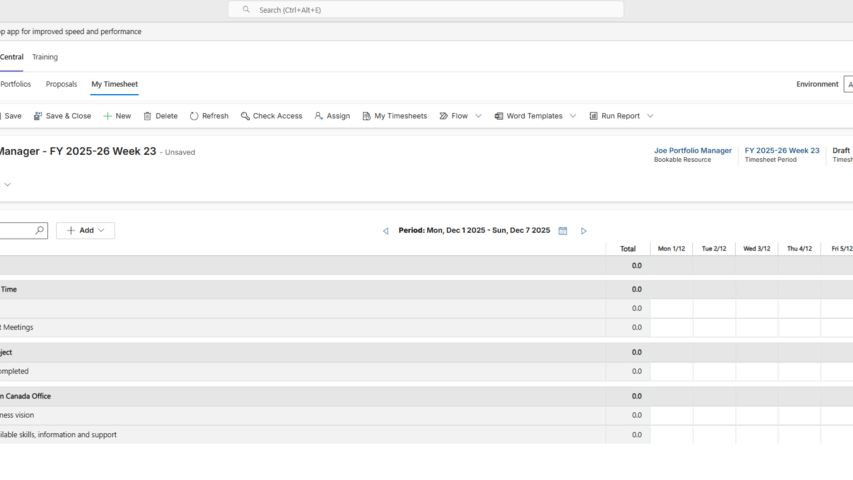Image resolution: width=853 pixels, height=480 pixels.
Task: Click the search magnifier in filter box
Action: click(40, 231)
